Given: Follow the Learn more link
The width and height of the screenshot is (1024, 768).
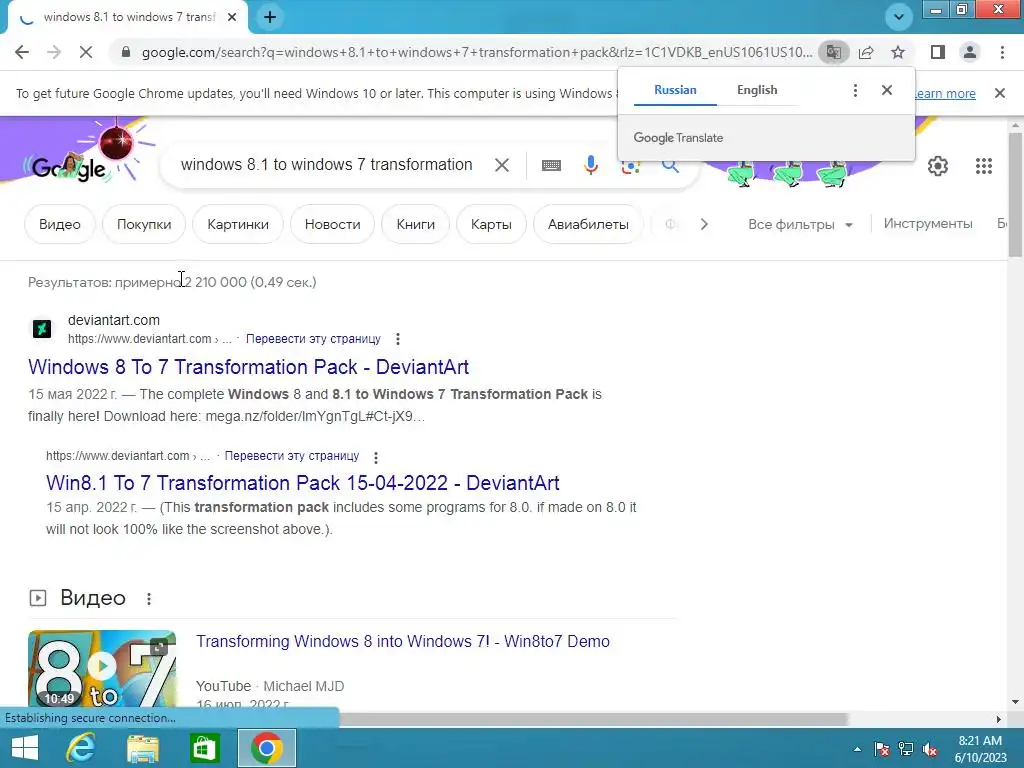Looking at the screenshot, I should pyautogui.click(x=945, y=93).
